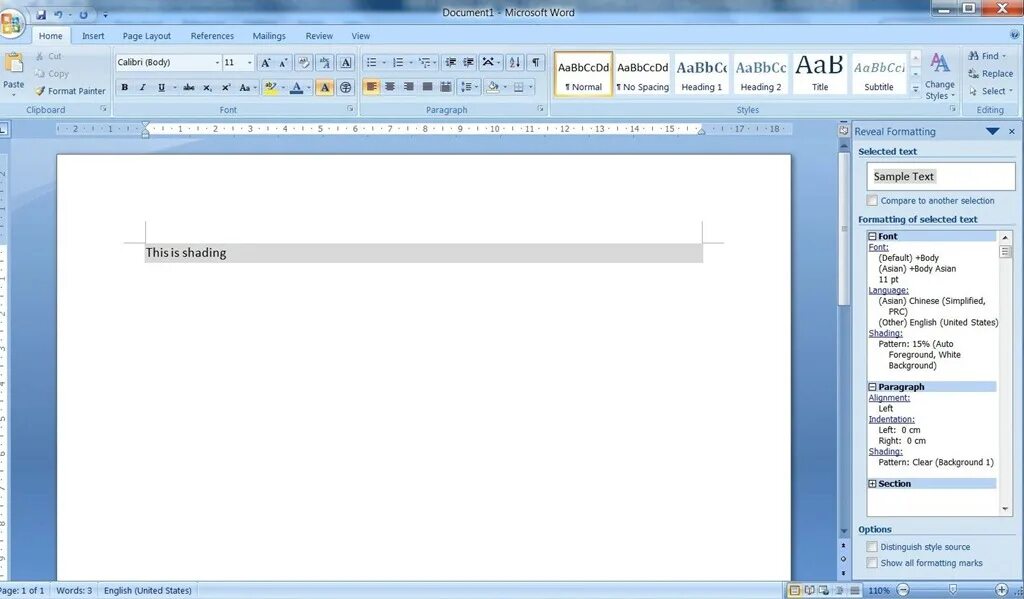Screen dimensions: 1024x599
Task: Switch to the View tab
Action: point(360,36)
